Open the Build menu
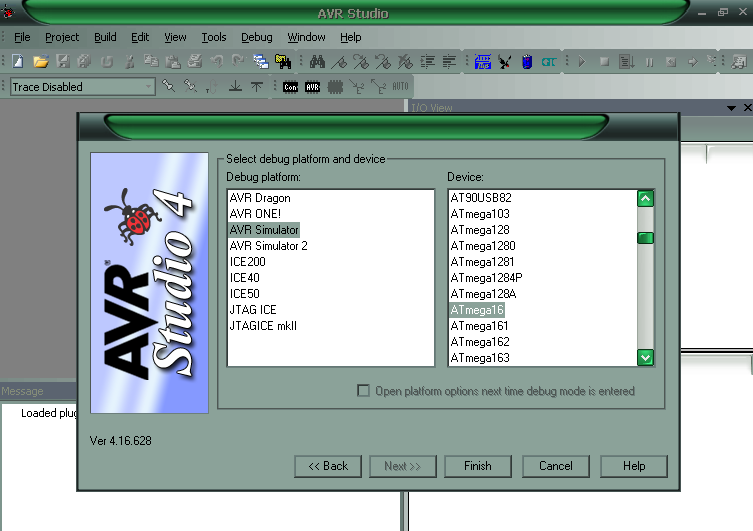Screen dimensions: 753x531 pyautogui.click(x=105, y=37)
